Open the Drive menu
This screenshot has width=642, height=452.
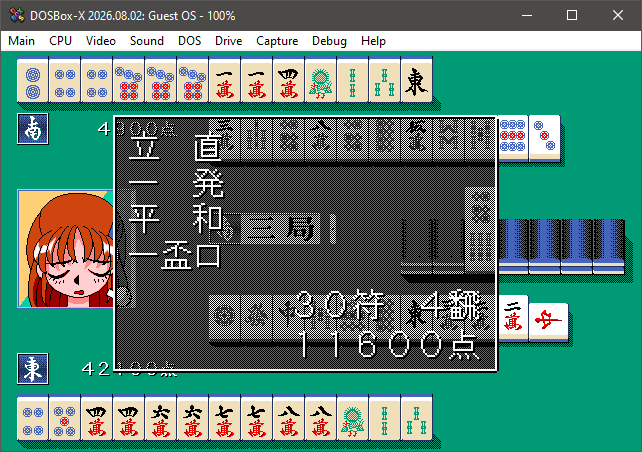click(x=228, y=41)
